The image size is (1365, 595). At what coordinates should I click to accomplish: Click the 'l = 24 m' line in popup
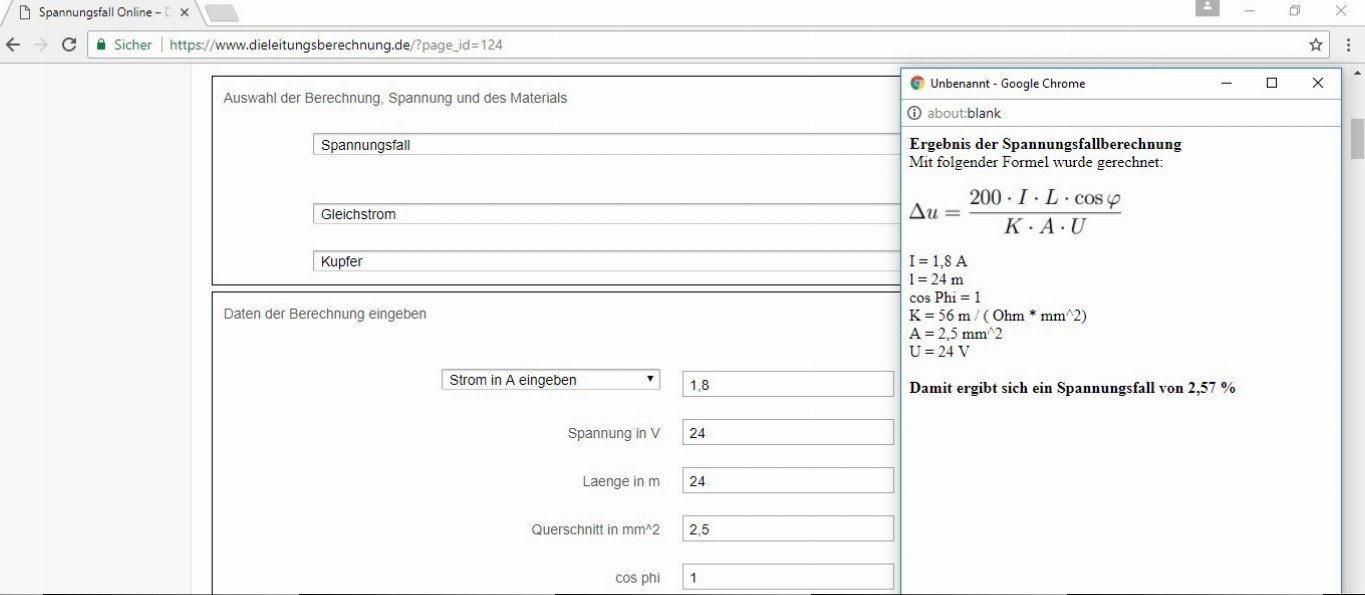coord(936,280)
